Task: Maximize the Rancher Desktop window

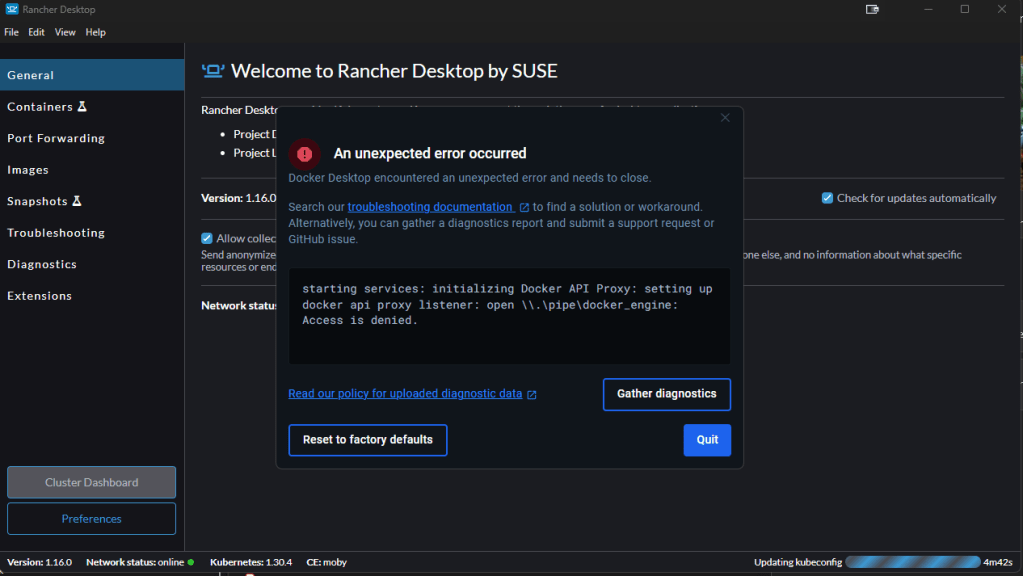Action: pos(964,9)
